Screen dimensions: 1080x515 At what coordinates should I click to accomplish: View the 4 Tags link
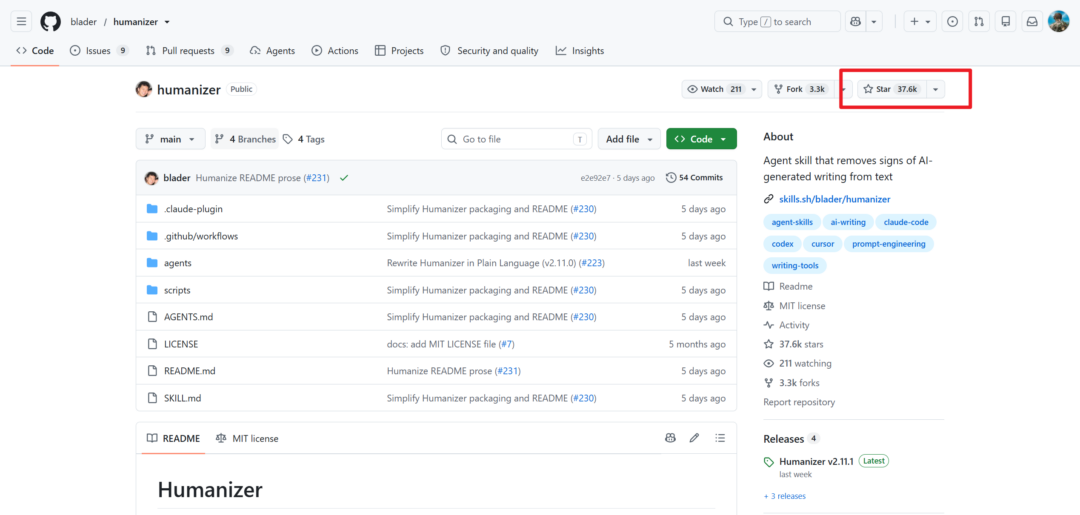point(304,139)
